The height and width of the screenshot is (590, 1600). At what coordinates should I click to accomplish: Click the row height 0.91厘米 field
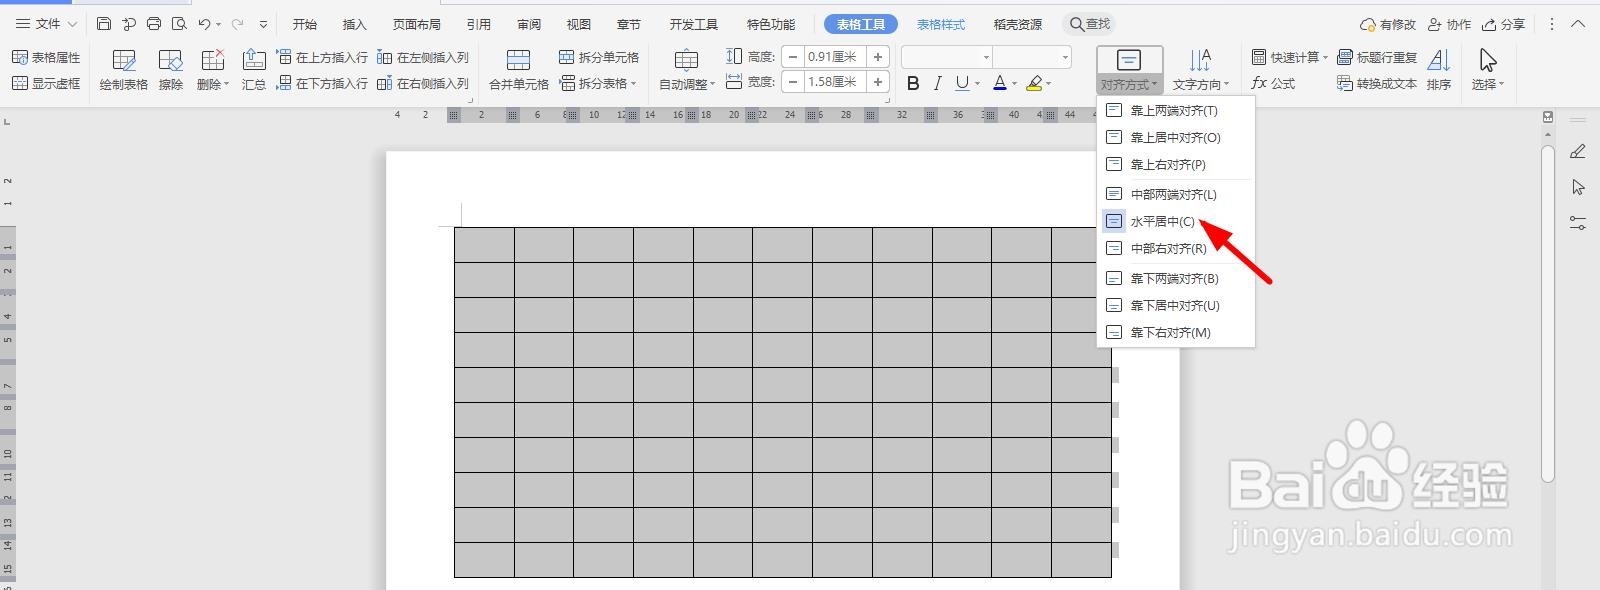coord(835,57)
